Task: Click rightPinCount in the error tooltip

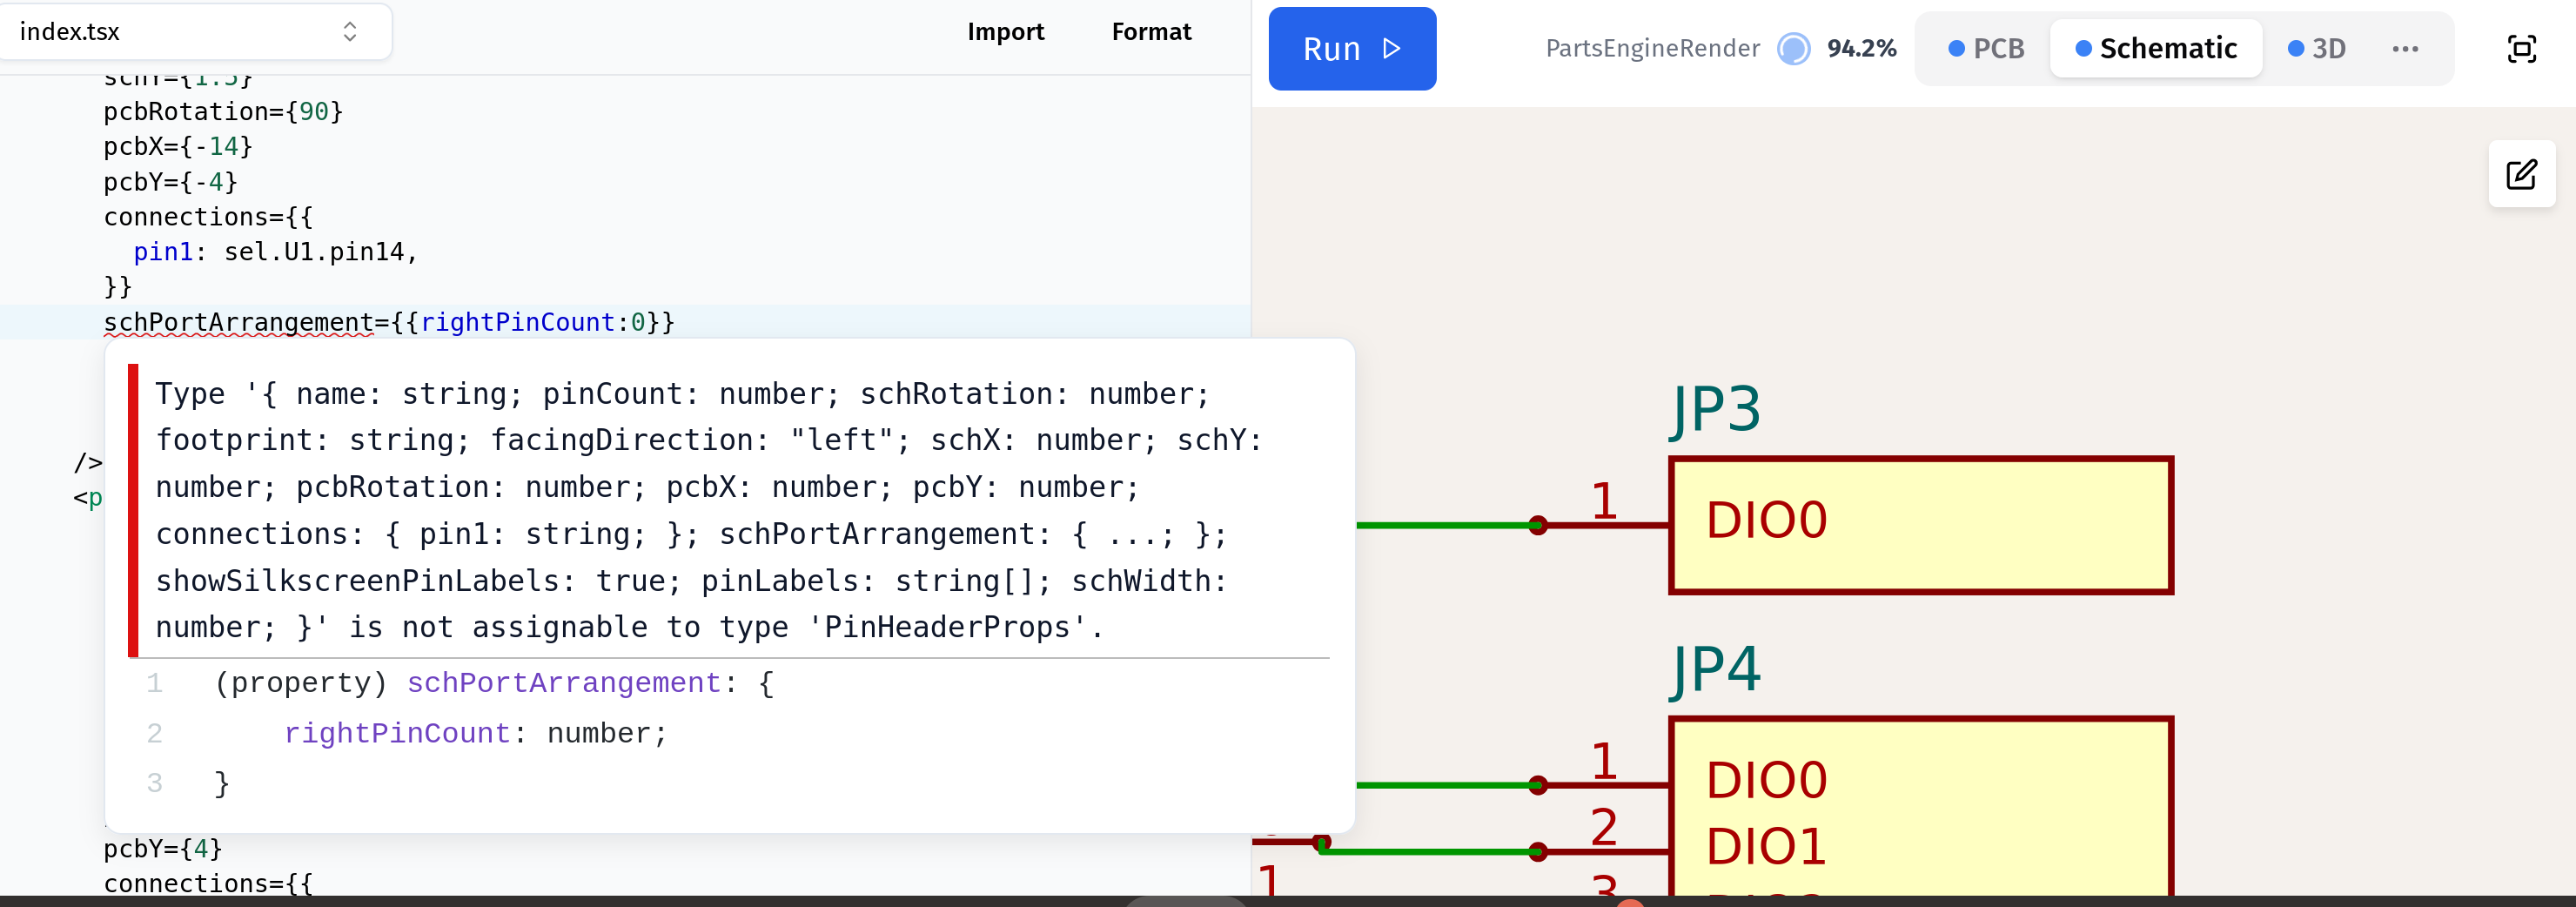Action: click(397, 733)
